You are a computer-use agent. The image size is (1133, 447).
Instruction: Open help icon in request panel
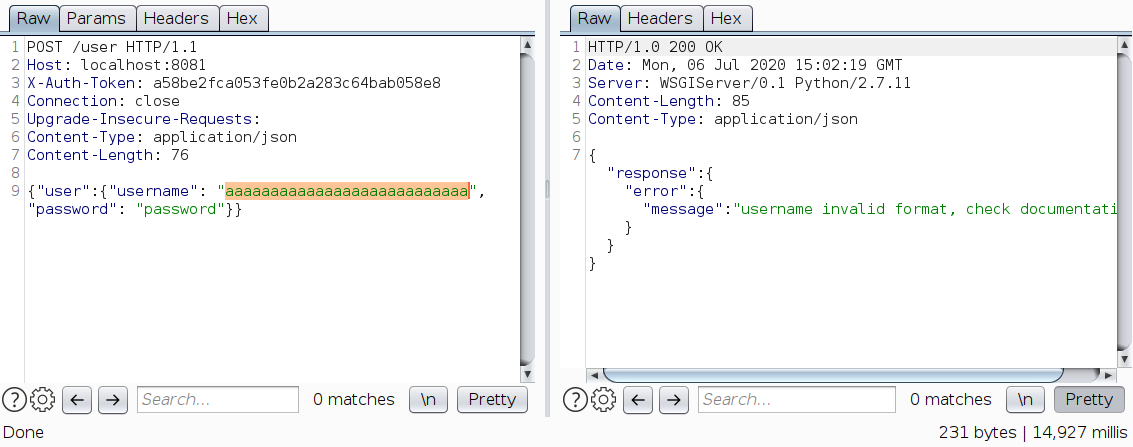click(x=14, y=400)
